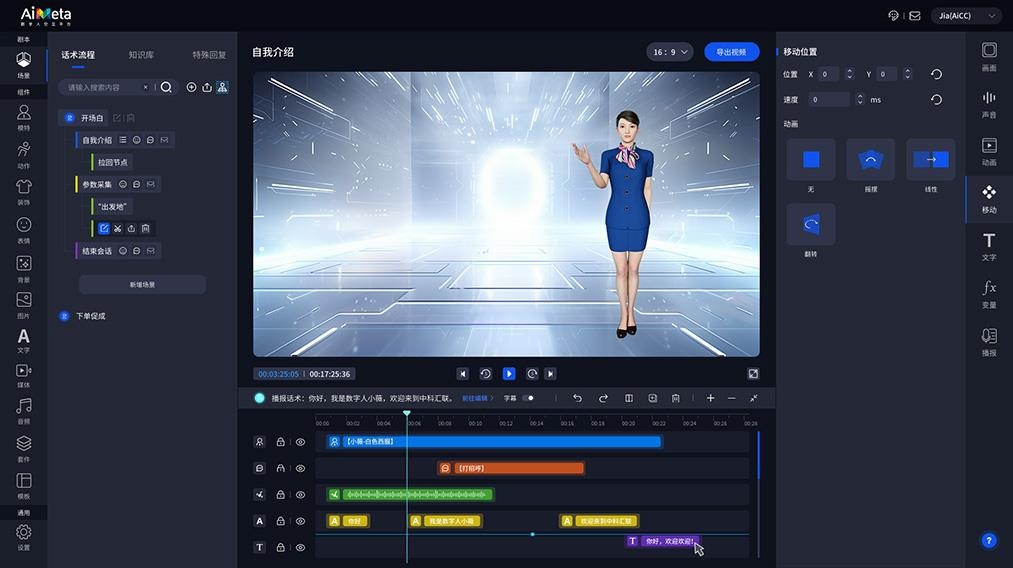This screenshot has width=1013, height=568.
Task: Switch to the 特殊回复 tab
Action: pyautogui.click(x=209, y=55)
